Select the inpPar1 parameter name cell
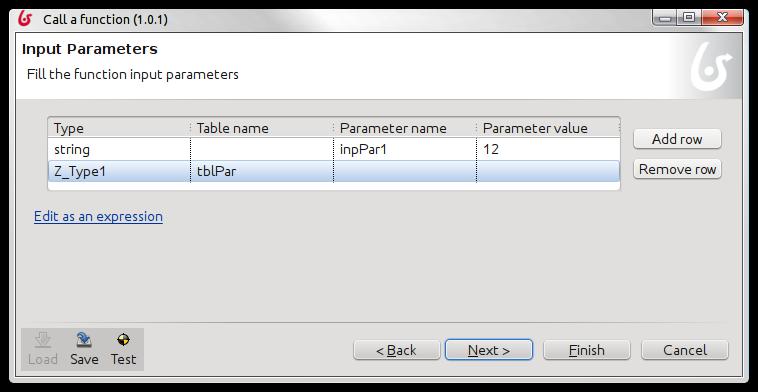The height and width of the screenshot is (392, 758). (405, 149)
